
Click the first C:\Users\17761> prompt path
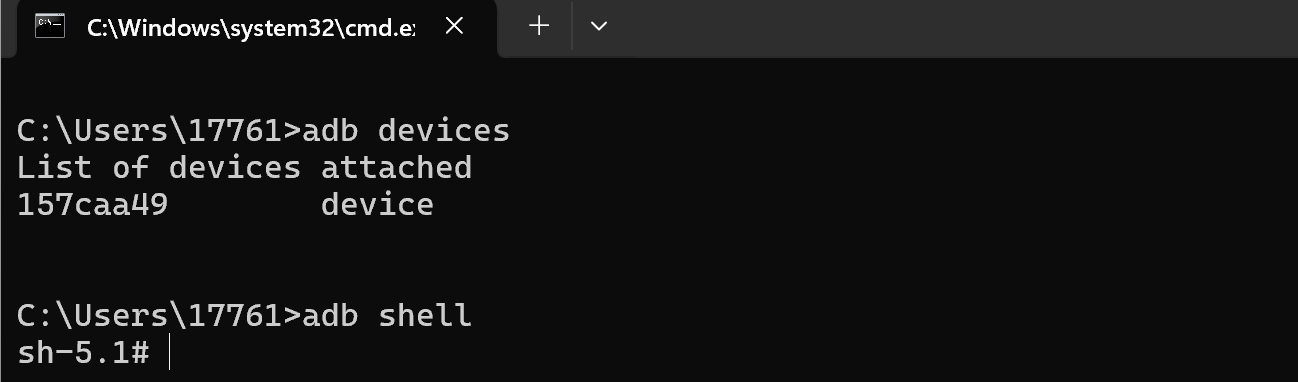tap(159, 131)
